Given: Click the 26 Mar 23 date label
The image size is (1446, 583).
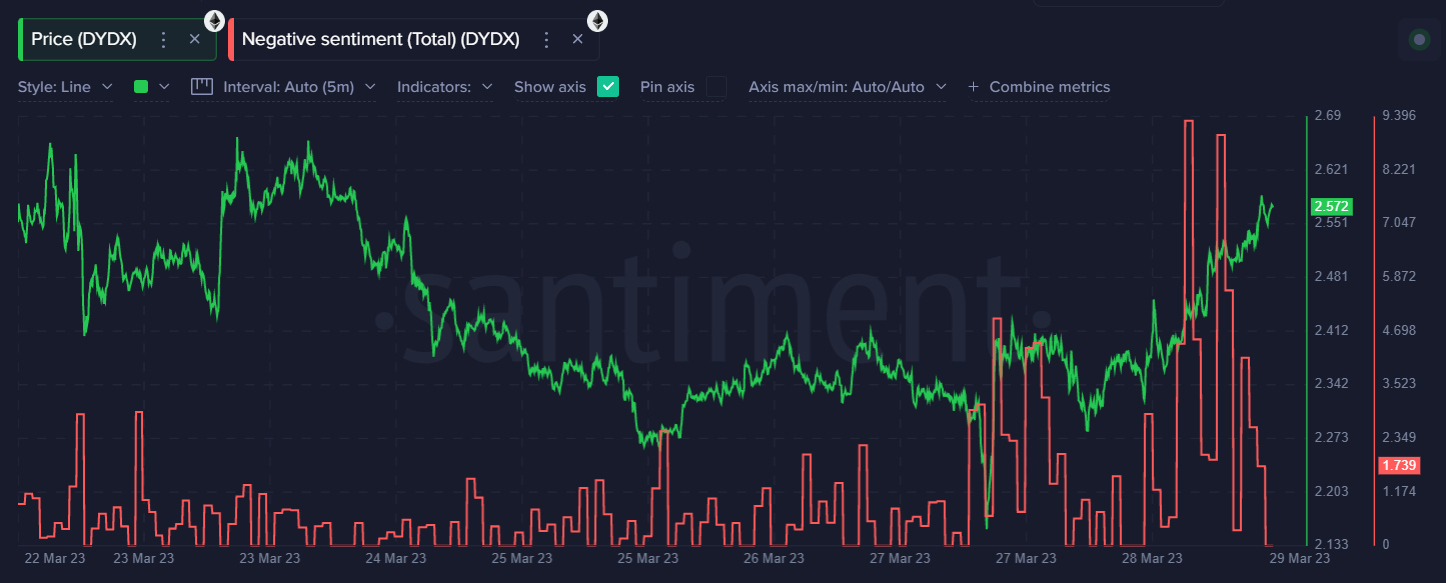Looking at the screenshot, I should click(x=775, y=559).
